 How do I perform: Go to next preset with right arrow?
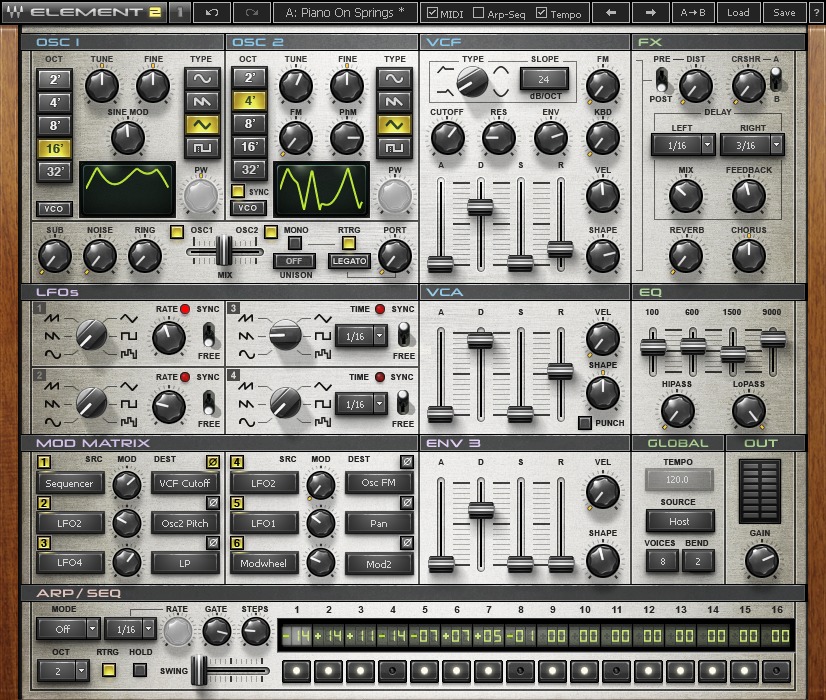tap(651, 13)
